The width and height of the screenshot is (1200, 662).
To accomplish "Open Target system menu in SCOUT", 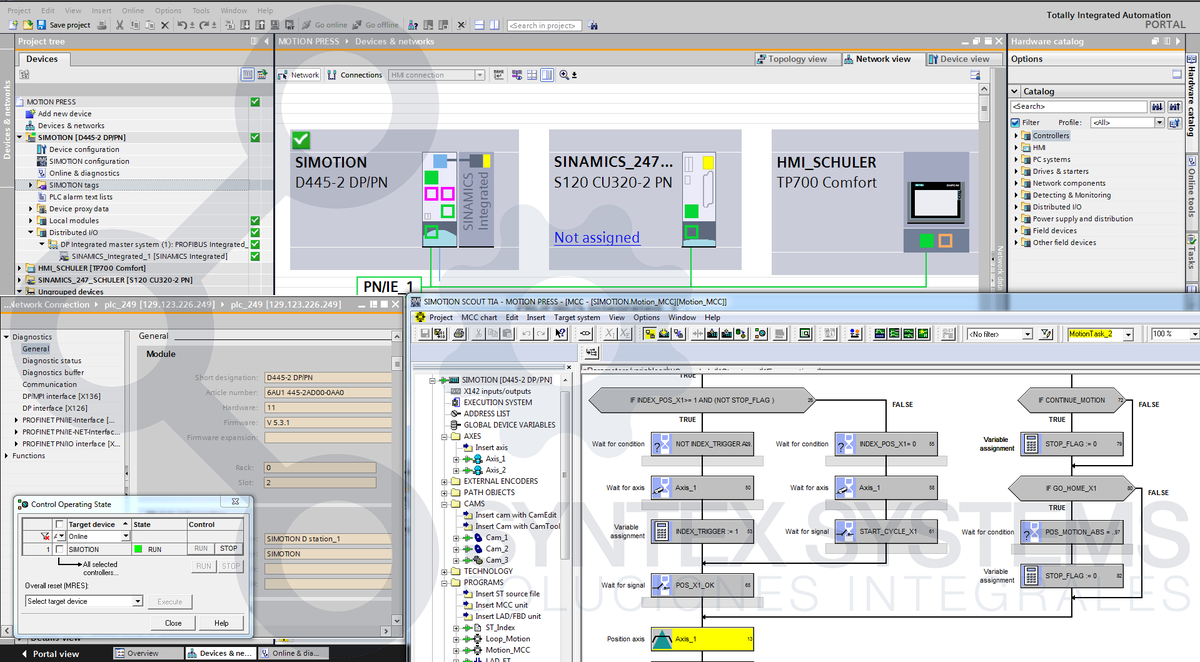I will 577,317.
